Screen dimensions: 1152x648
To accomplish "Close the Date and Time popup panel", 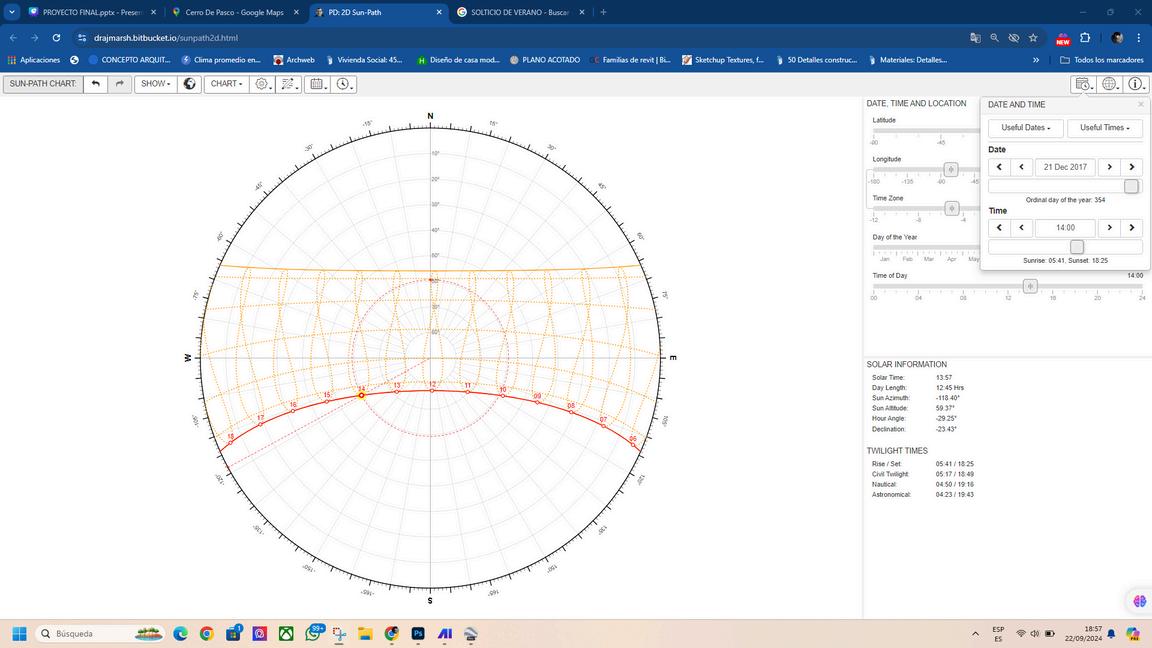I will (x=1140, y=104).
